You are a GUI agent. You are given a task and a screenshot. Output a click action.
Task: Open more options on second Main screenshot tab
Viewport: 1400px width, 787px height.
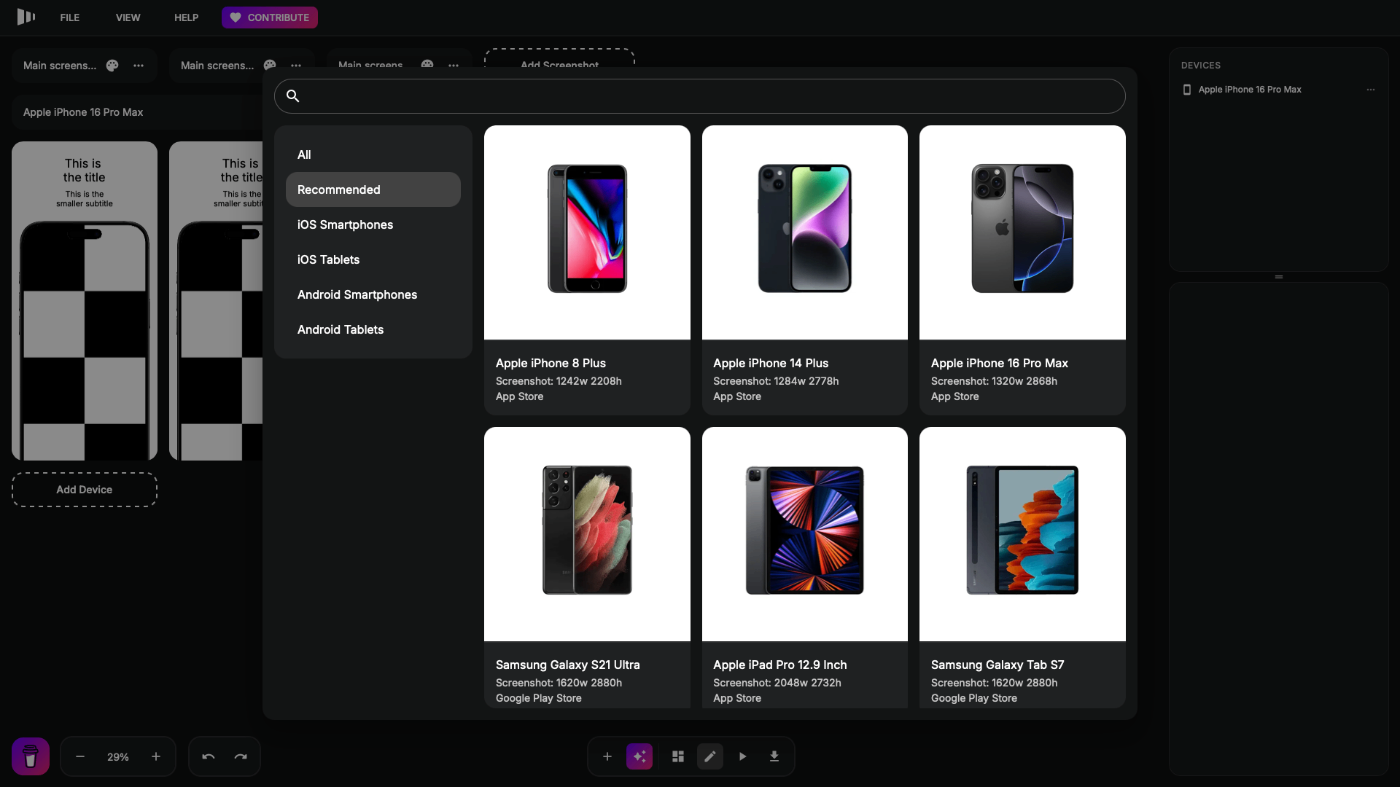(x=296, y=66)
